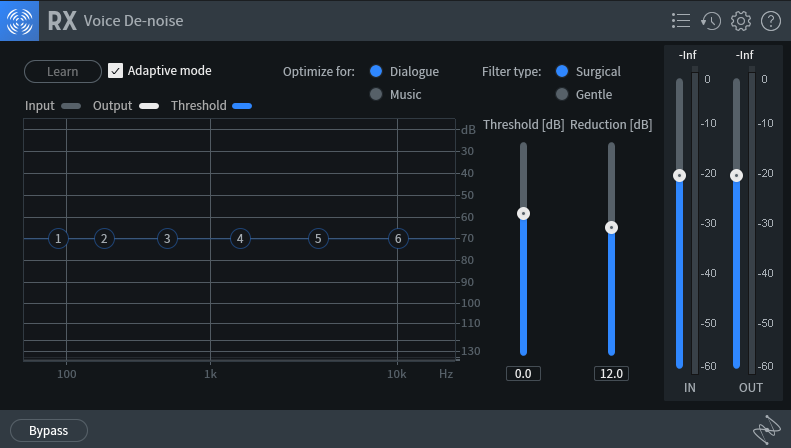Click the '130' dB axis label

point(471,351)
